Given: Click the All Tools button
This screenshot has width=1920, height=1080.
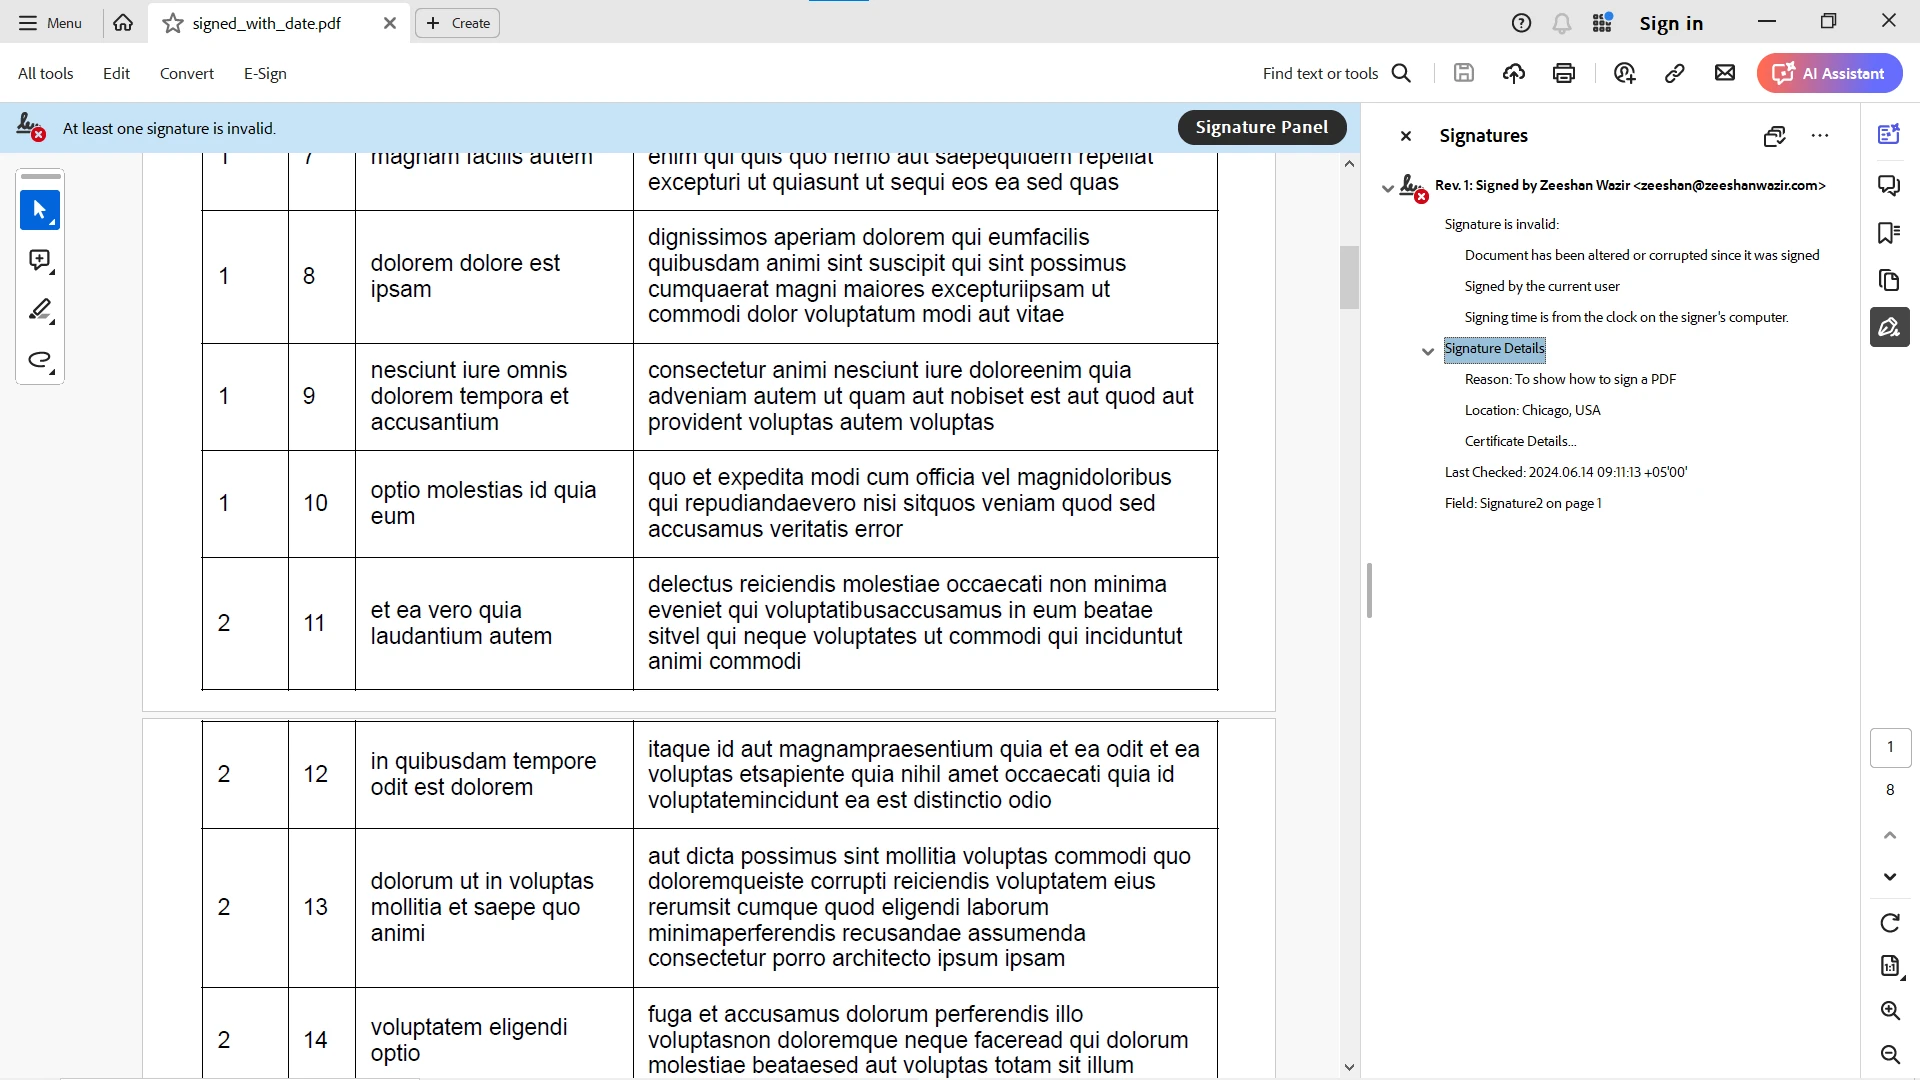Looking at the screenshot, I should click(46, 73).
